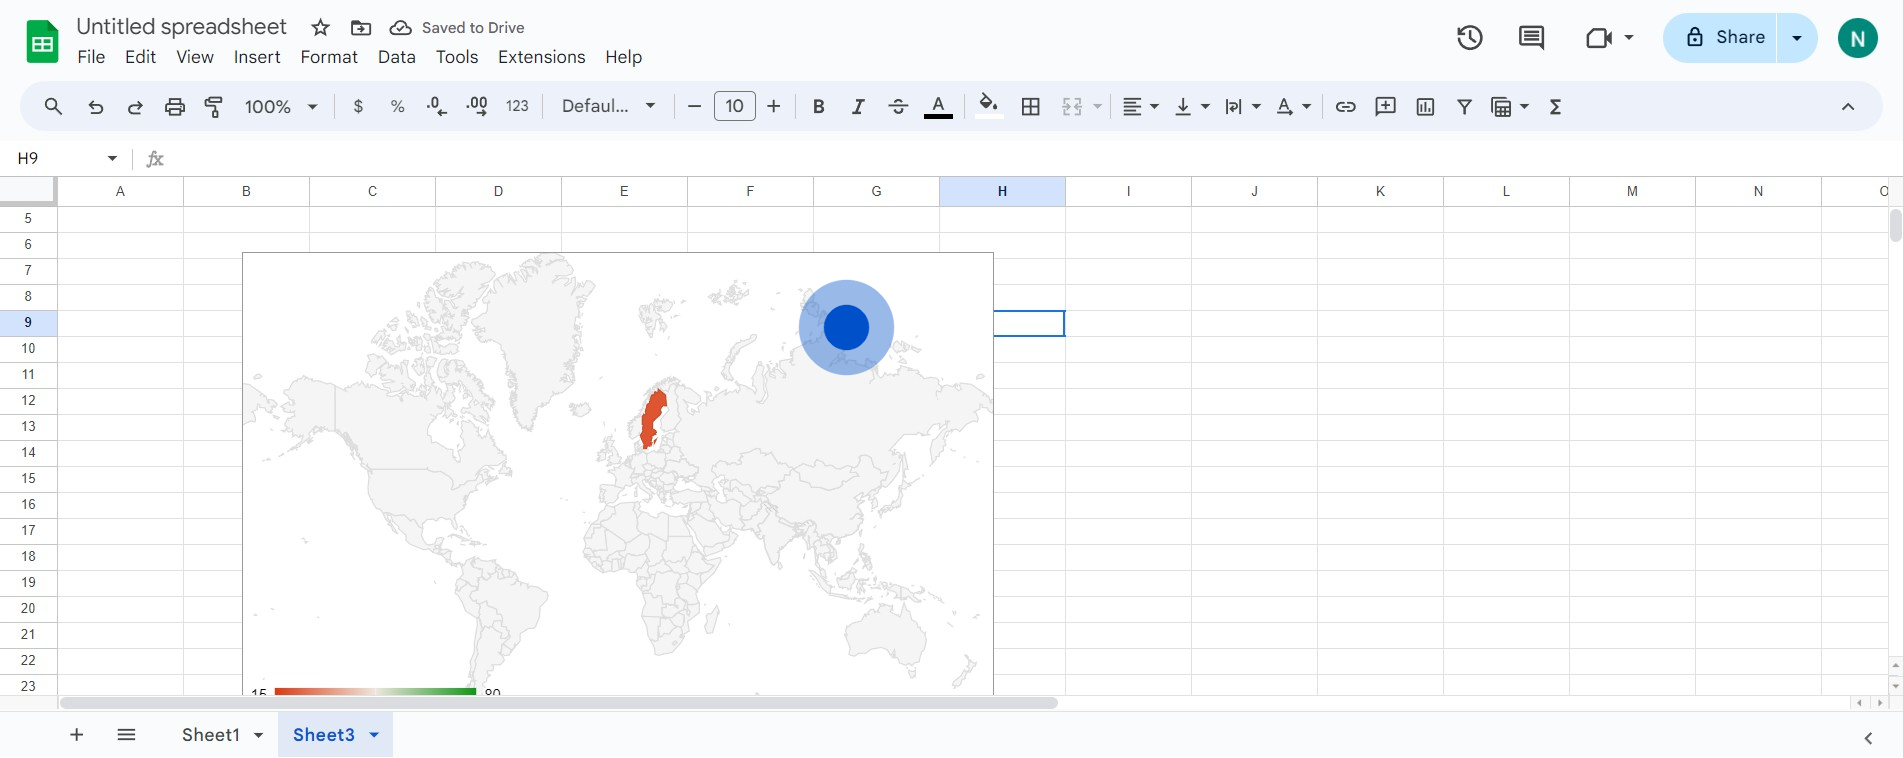Click the Merge cells icon

[x=1072, y=106]
